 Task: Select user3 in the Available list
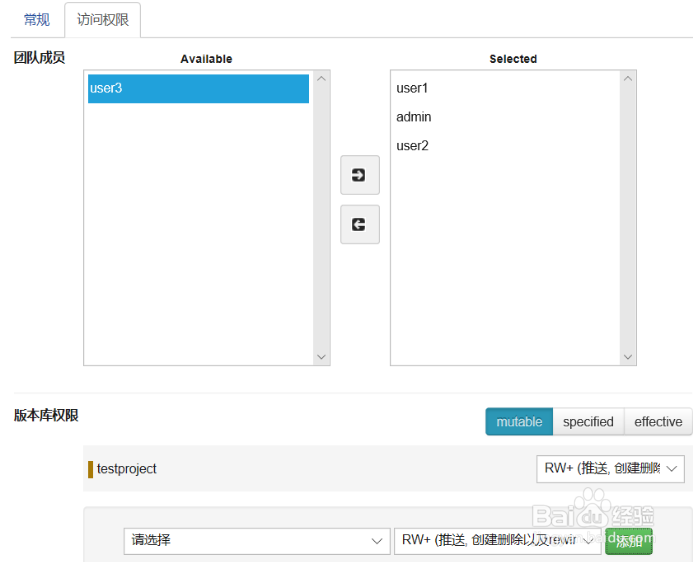(x=198, y=88)
